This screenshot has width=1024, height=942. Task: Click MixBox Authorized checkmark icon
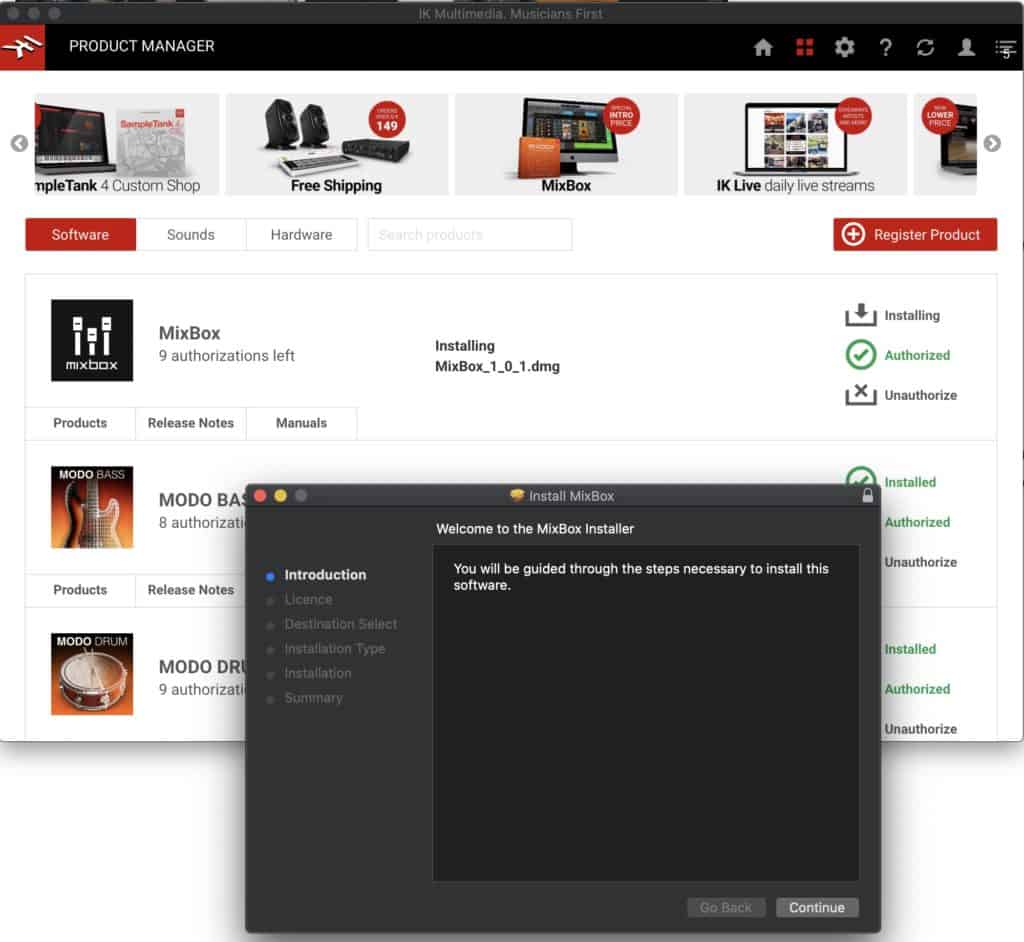861,355
